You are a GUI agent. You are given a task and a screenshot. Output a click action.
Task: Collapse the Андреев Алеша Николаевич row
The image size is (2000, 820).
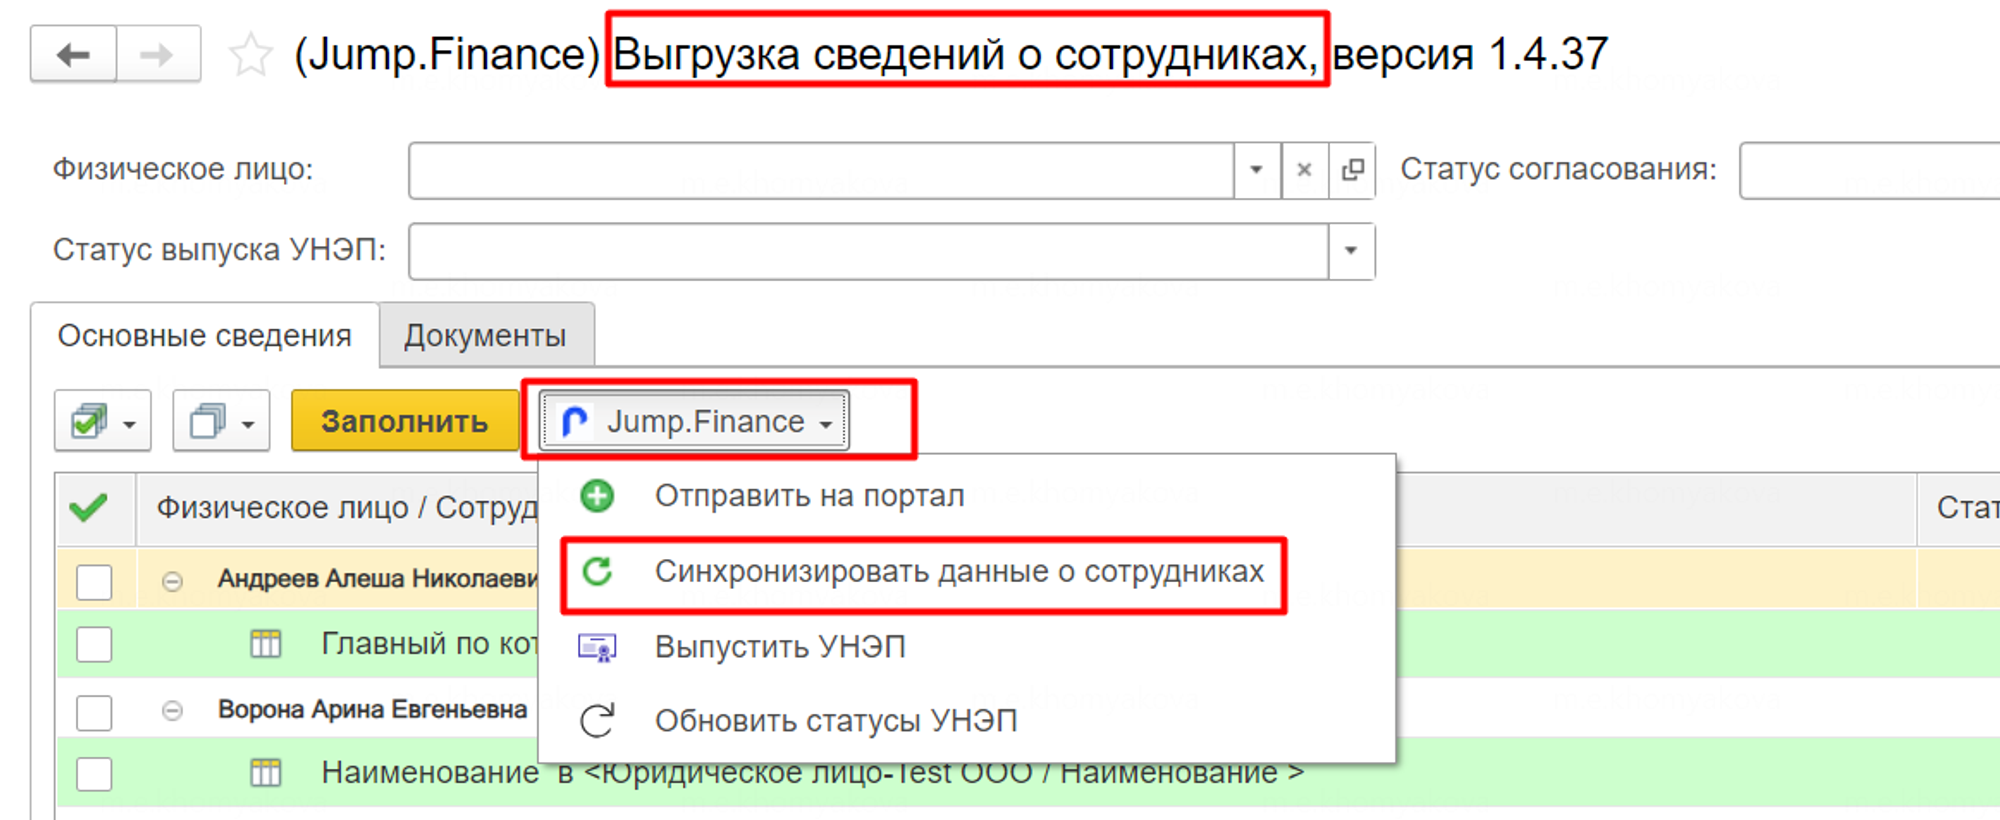172,581
